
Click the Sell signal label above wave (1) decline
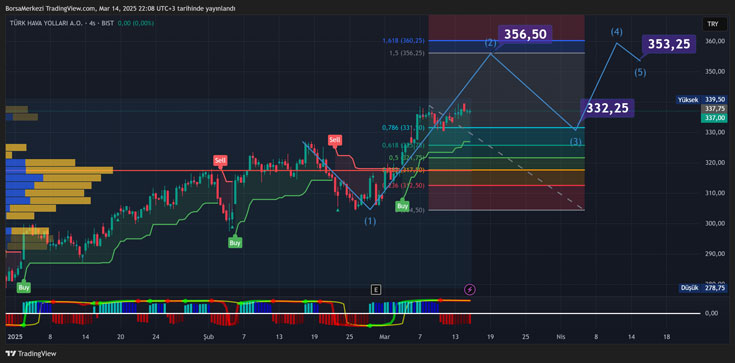pos(335,140)
